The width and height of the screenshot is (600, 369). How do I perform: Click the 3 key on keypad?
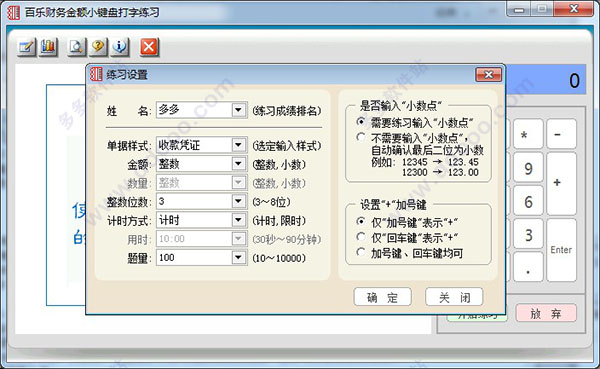[x=528, y=234]
